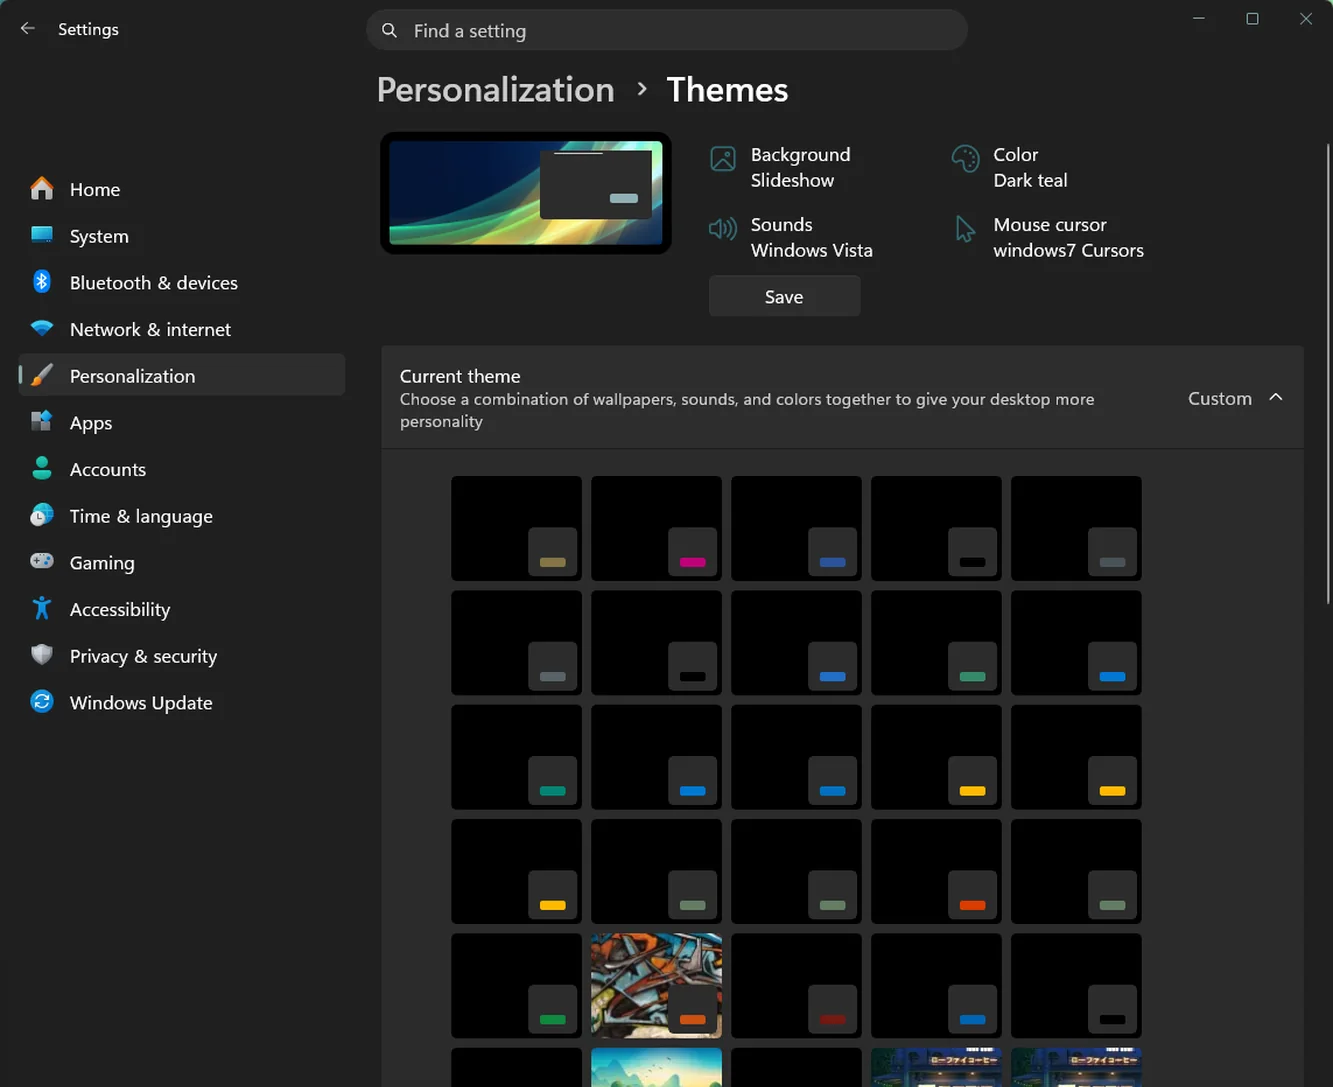
Task: Click the Background picture icon
Action: pyautogui.click(x=723, y=159)
